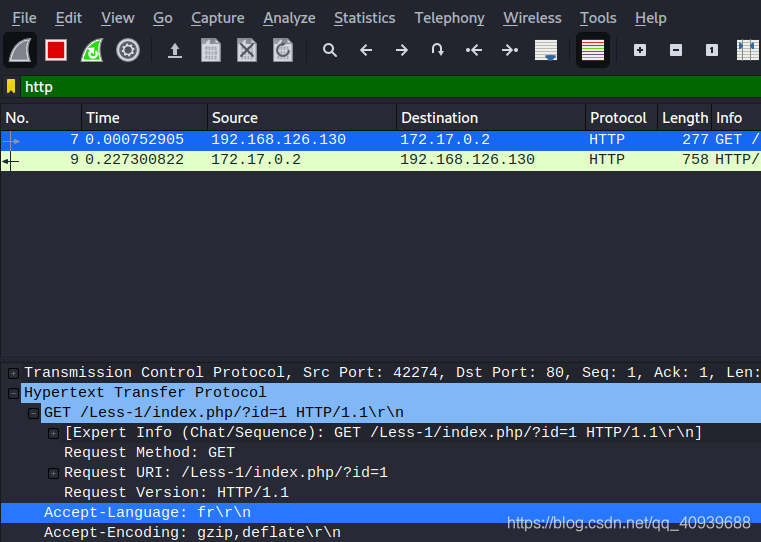Click the column layout icon at toolbar end
The height and width of the screenshot is (542, 761).
click(x=748, y=50)
